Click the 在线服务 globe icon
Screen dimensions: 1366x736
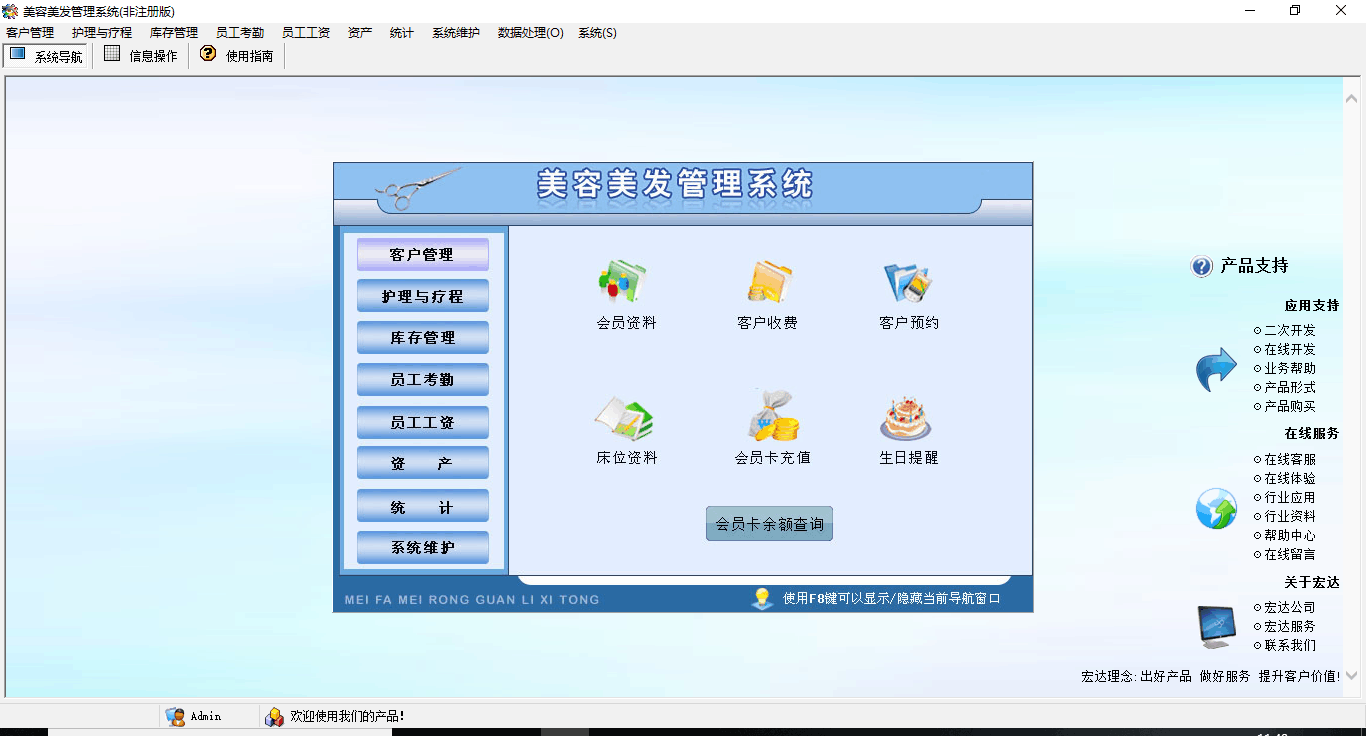(1216, 509)
